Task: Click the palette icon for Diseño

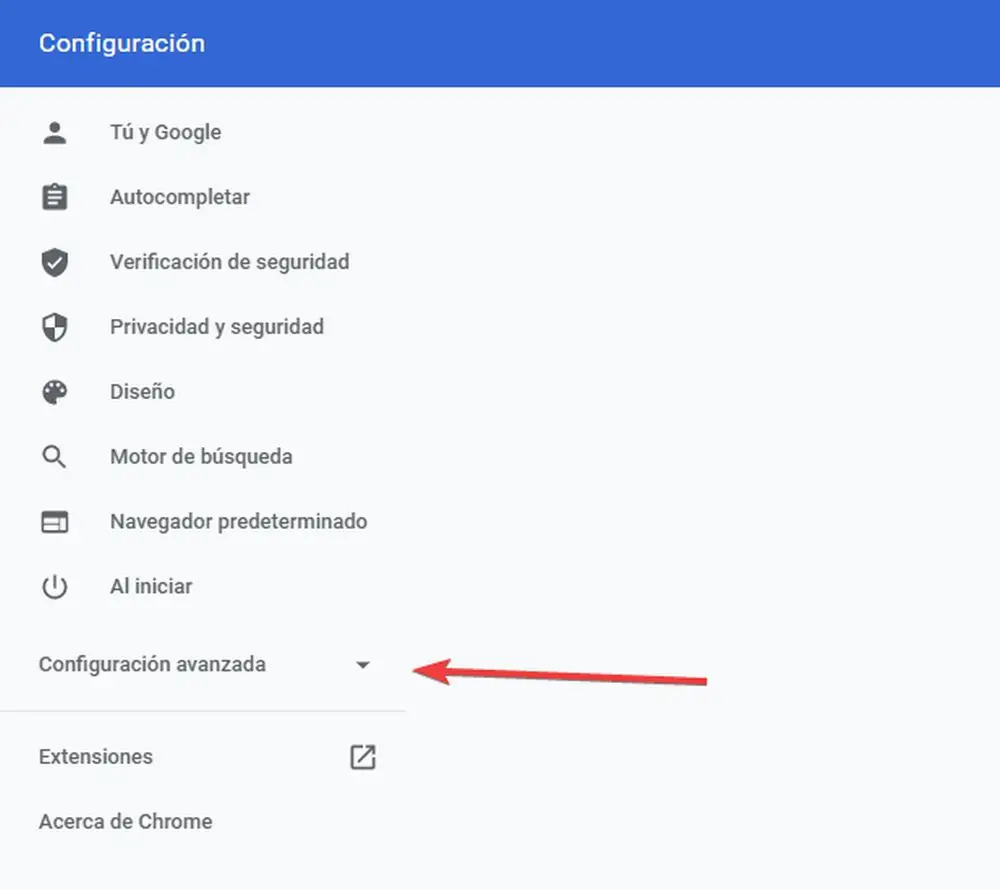Action: [x=54, y=392]
